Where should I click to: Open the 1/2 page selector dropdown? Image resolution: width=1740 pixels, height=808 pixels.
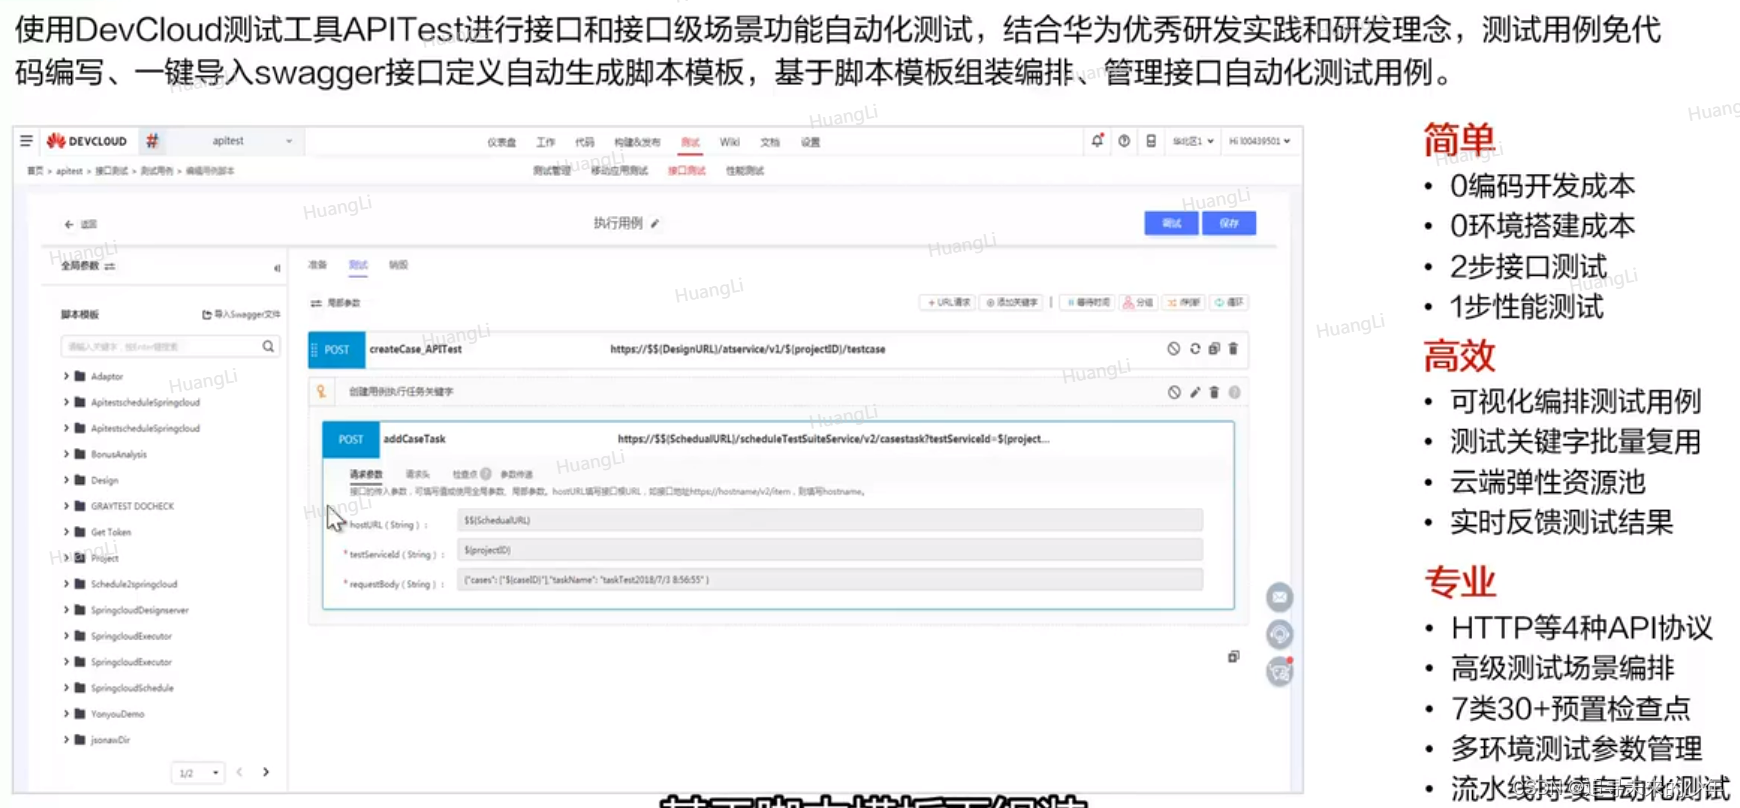pos(198,773)
